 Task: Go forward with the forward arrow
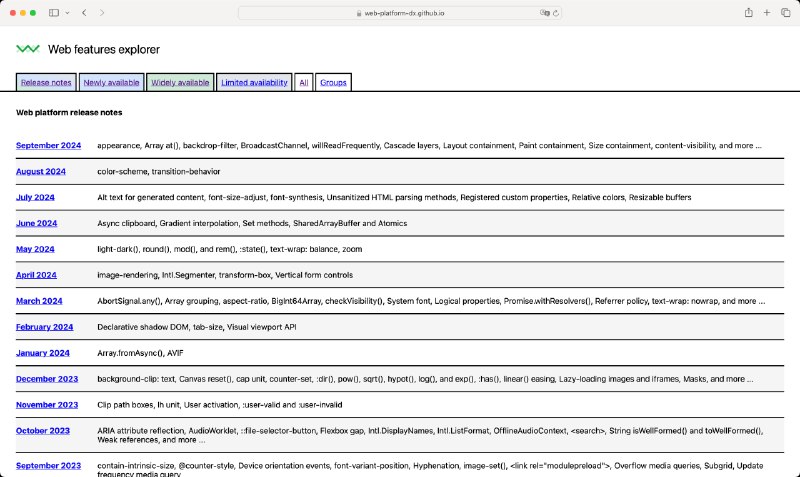[102, 13]
